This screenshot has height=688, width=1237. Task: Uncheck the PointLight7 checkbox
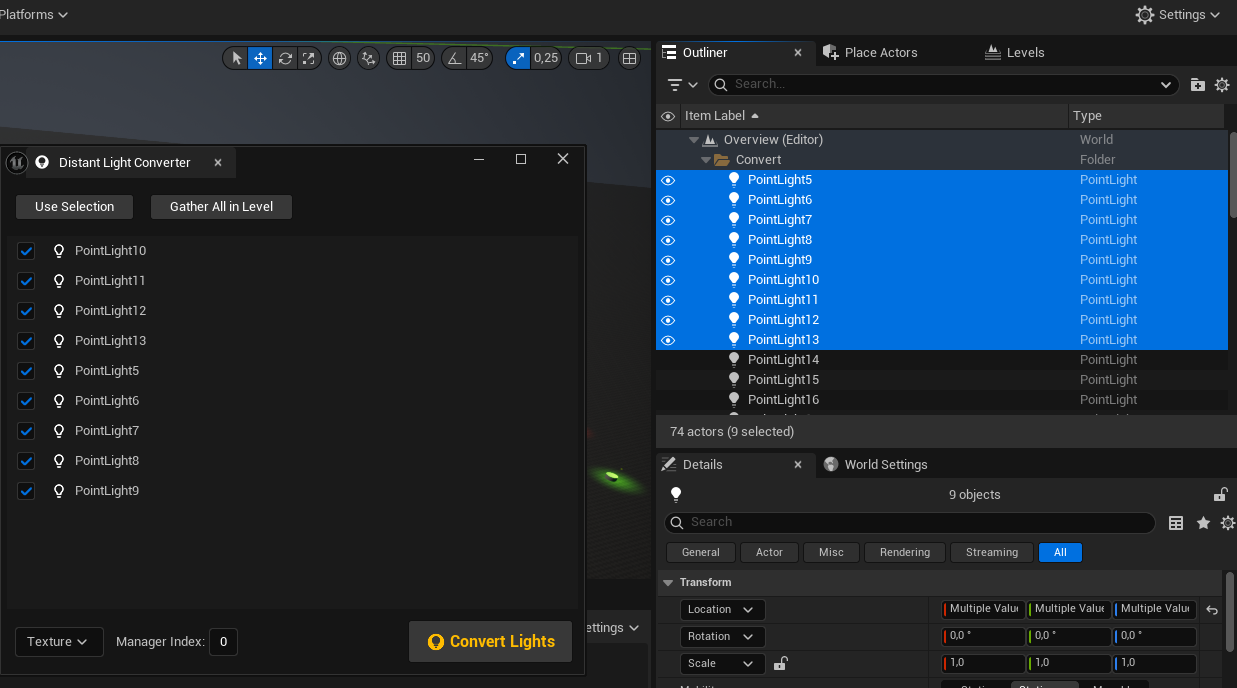pos(26,431)
